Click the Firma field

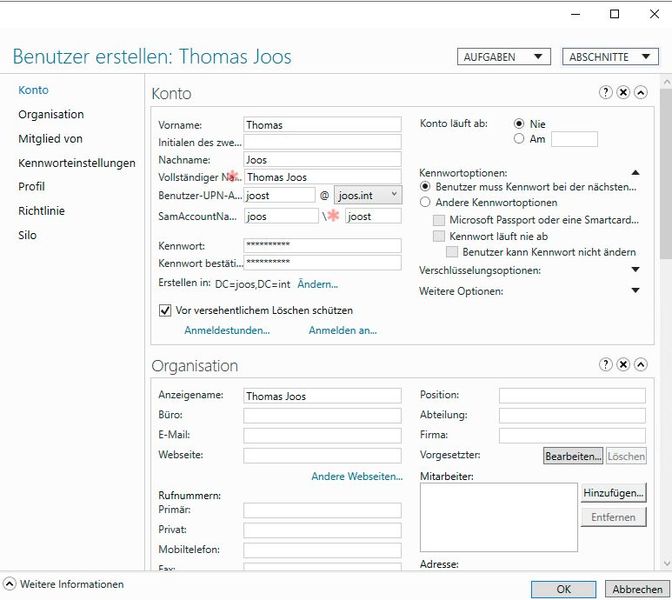click(572, 435)
